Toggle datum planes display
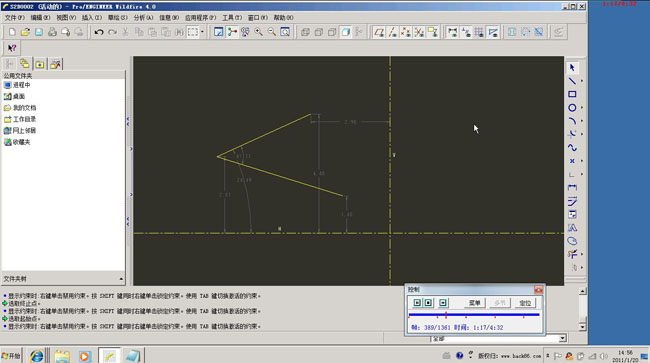The width and height of the screenshot is (650, 363). click(378, 32)
